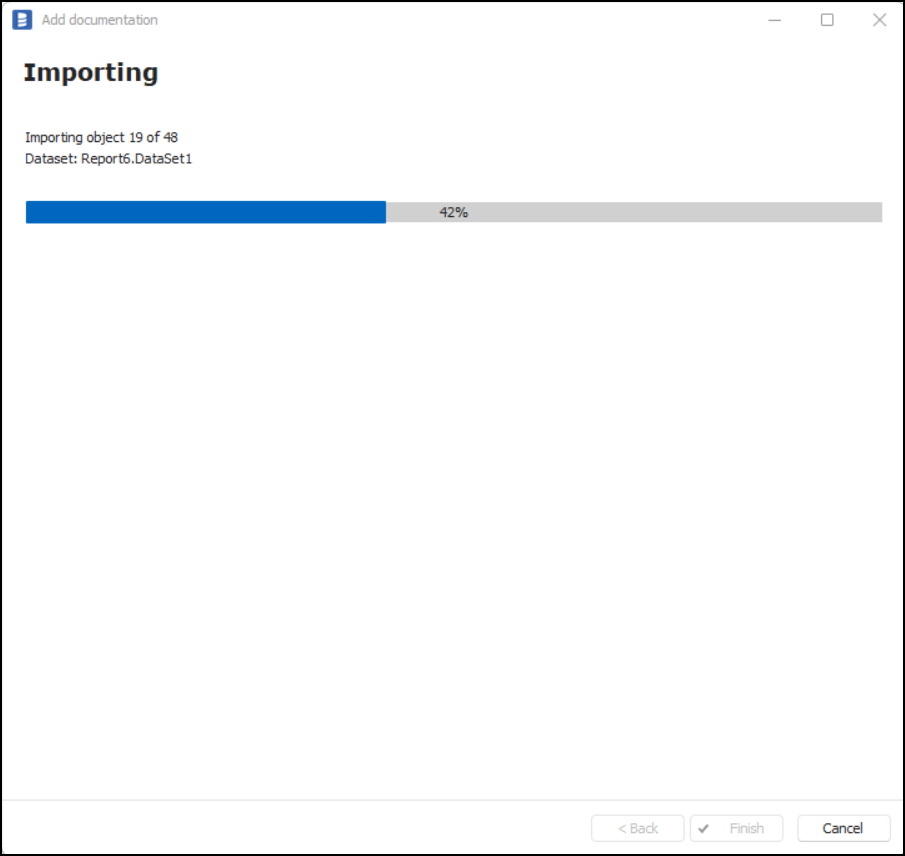Click the less-than arrow in Back button
905x856 pixels.
pyautogui.click(x=622, y=828)
